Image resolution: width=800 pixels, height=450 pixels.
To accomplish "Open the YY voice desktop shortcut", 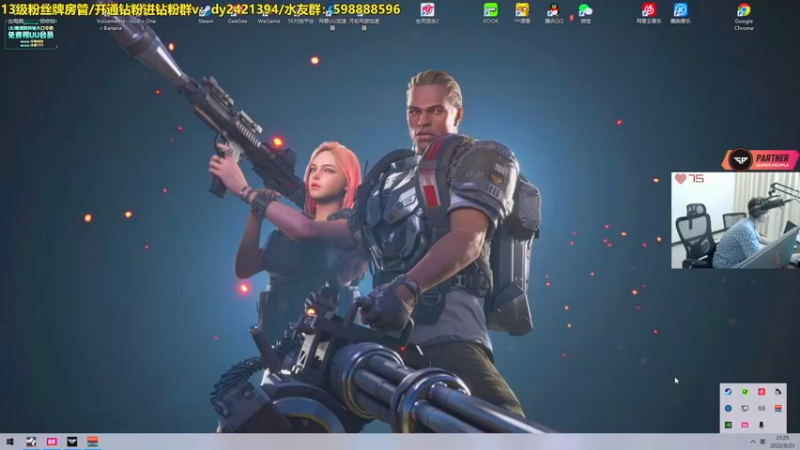I will [x=522, y=13].
